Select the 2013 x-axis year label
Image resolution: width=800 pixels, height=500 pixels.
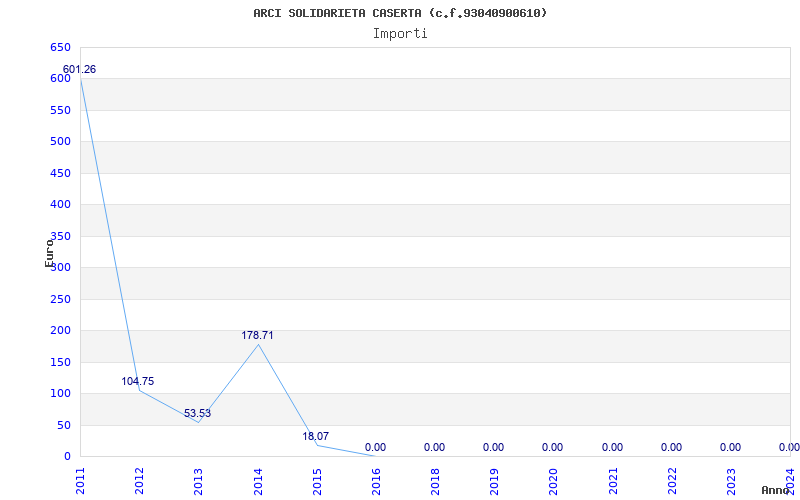(x=198, y=481)
